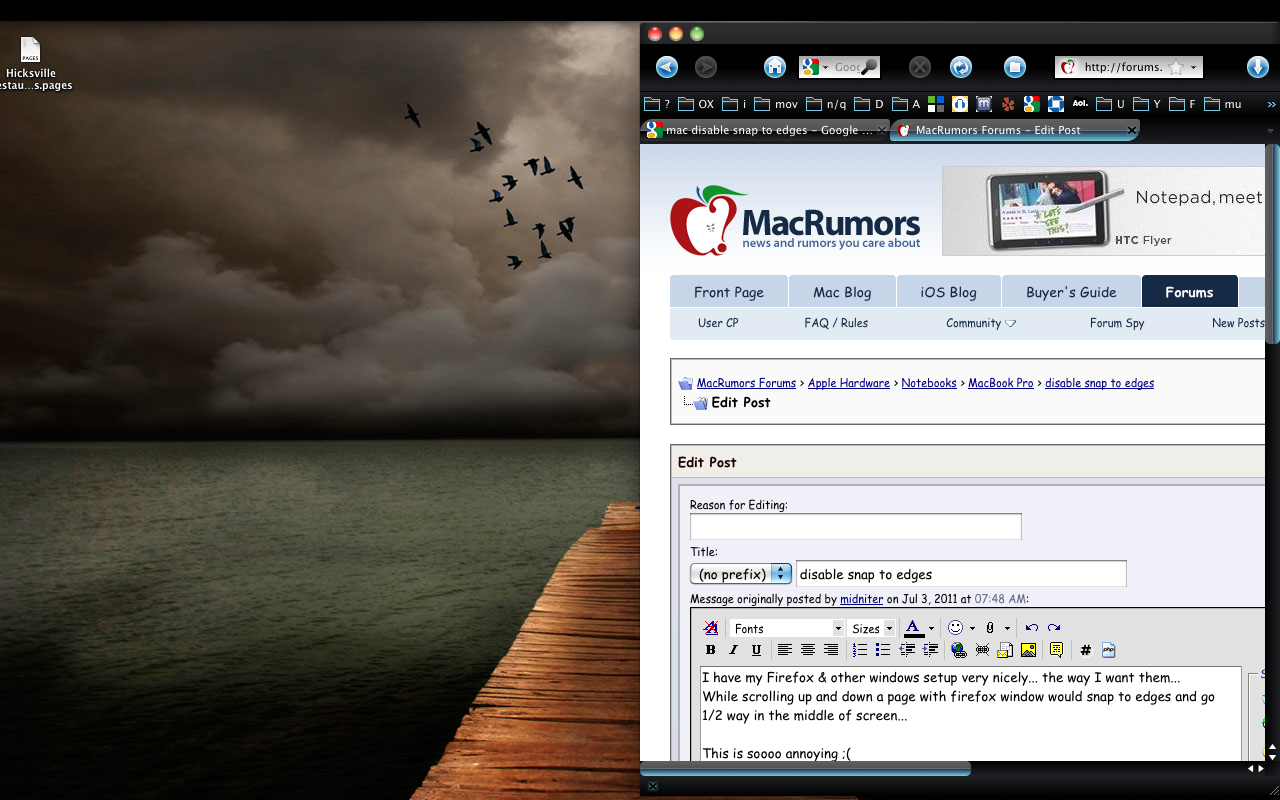This screenshot has height=800, width=1280.
Task: Align text right in editor
Action: 831,650
